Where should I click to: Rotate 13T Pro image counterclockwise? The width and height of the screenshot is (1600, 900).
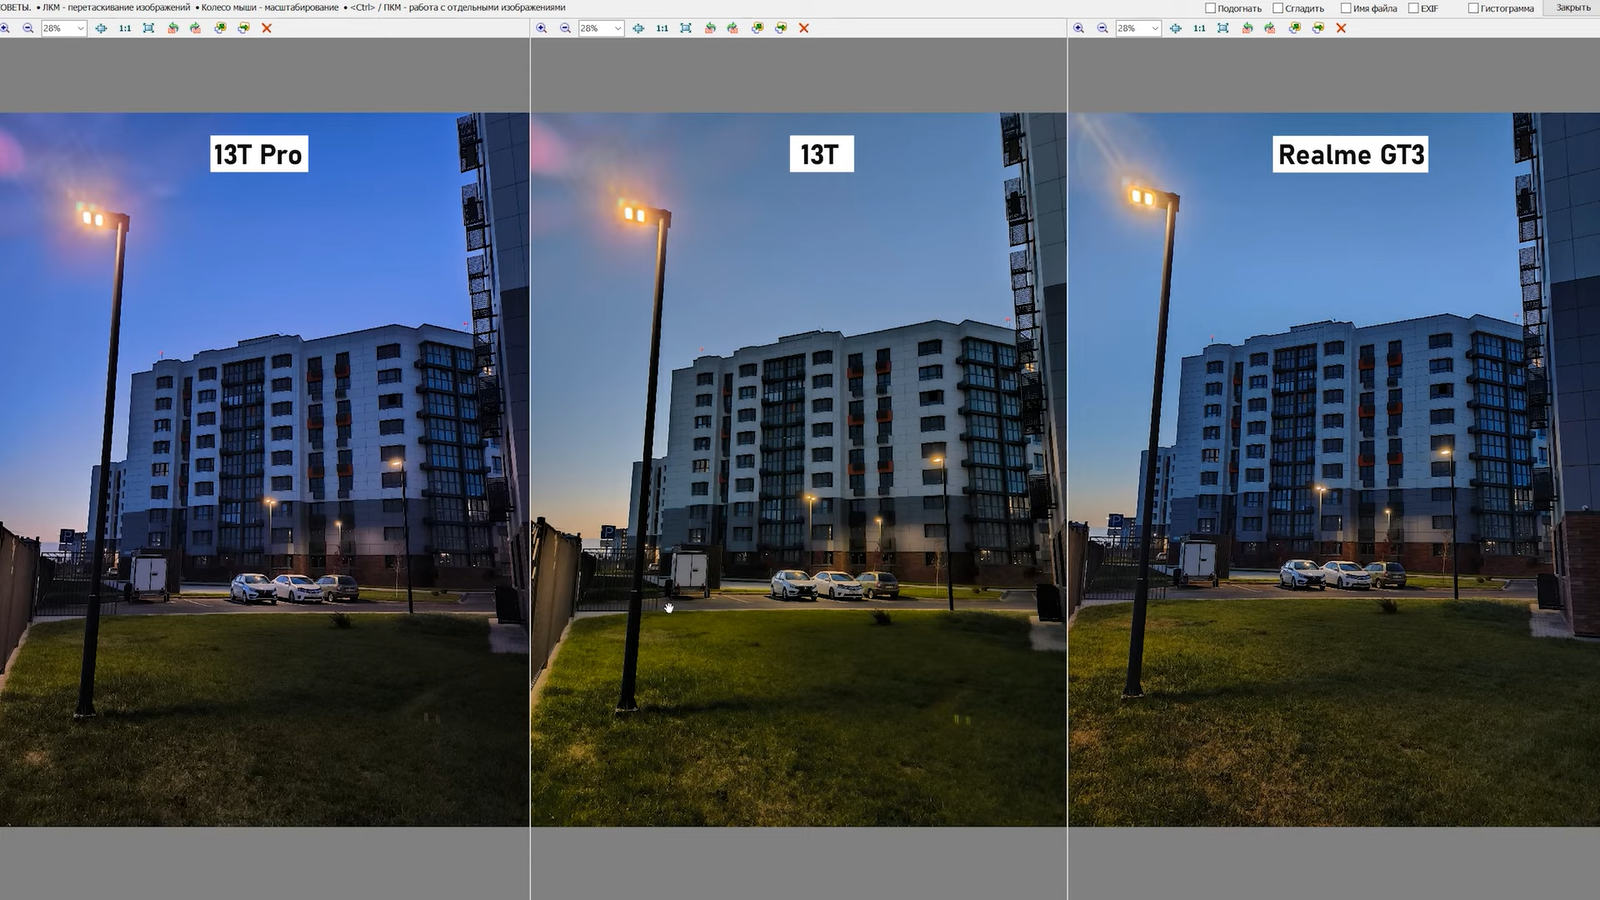[172, 28]
